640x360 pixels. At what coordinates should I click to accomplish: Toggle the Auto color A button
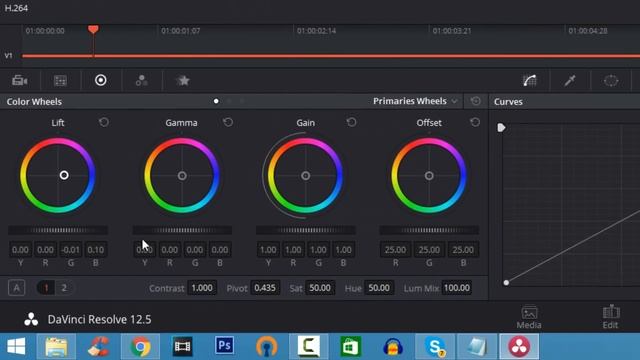[x=16, y=288]
